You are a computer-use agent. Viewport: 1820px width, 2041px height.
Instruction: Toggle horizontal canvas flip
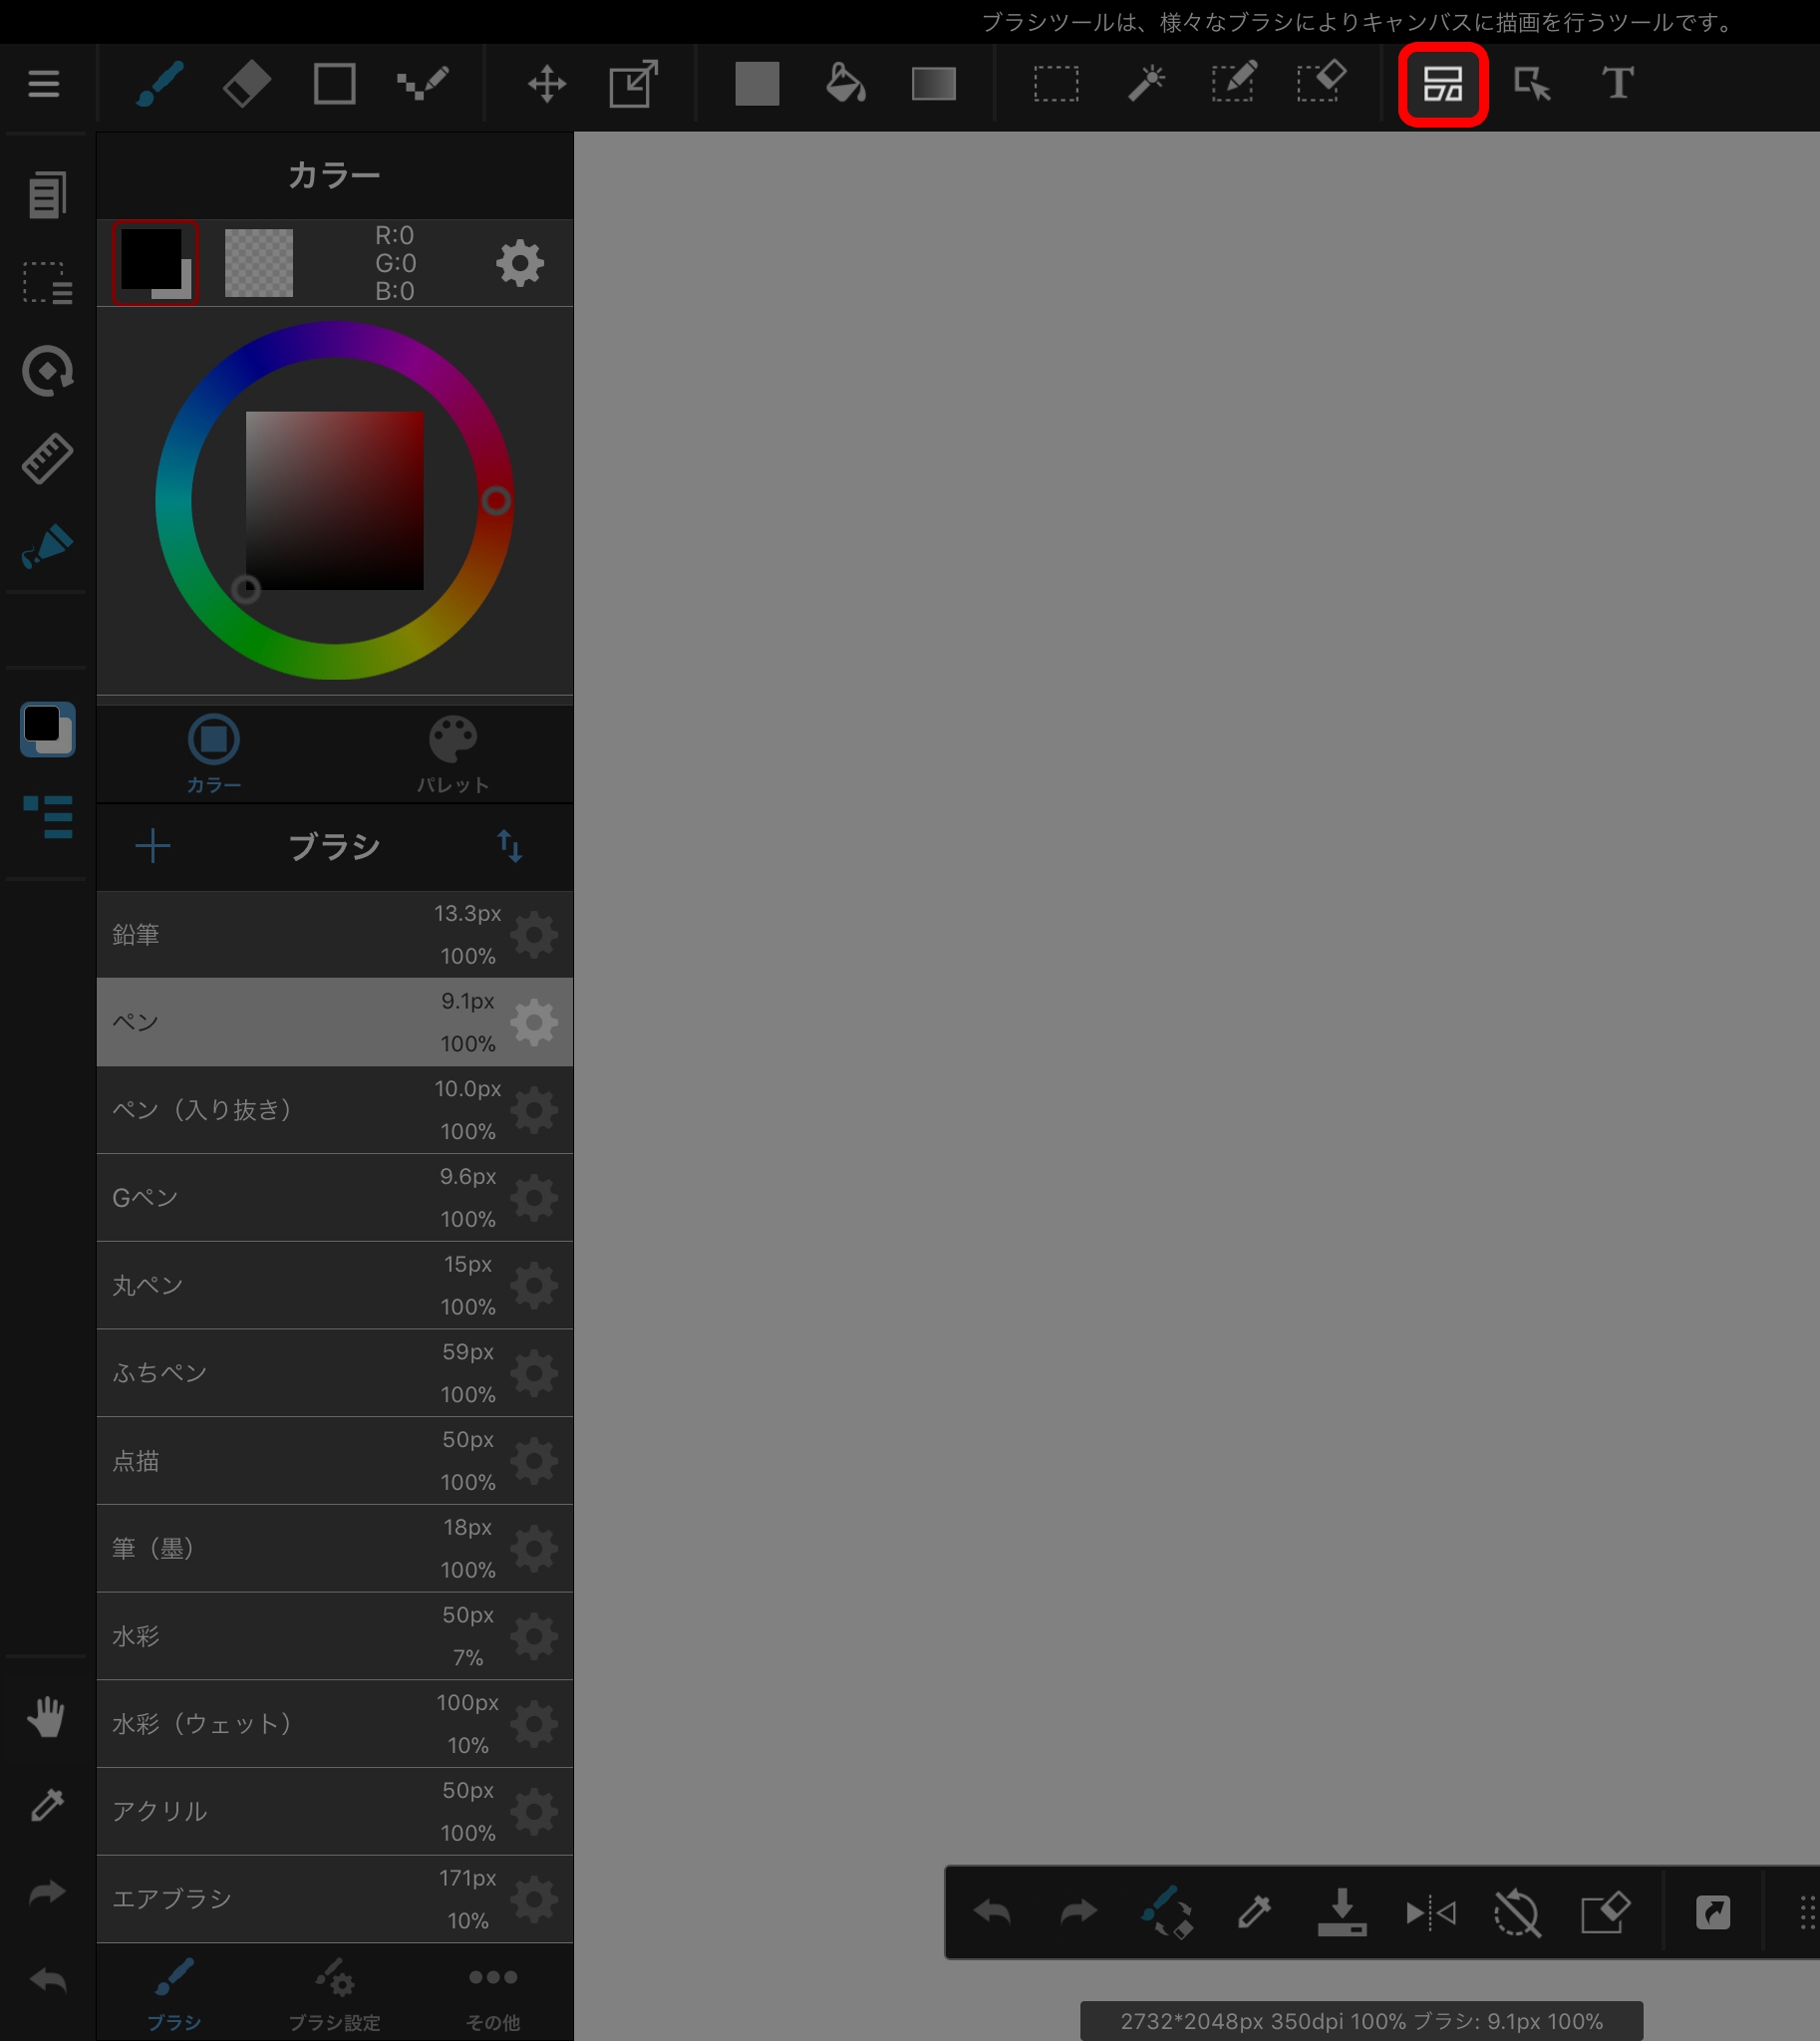pyautogui.click(x=1430, y=1913)
